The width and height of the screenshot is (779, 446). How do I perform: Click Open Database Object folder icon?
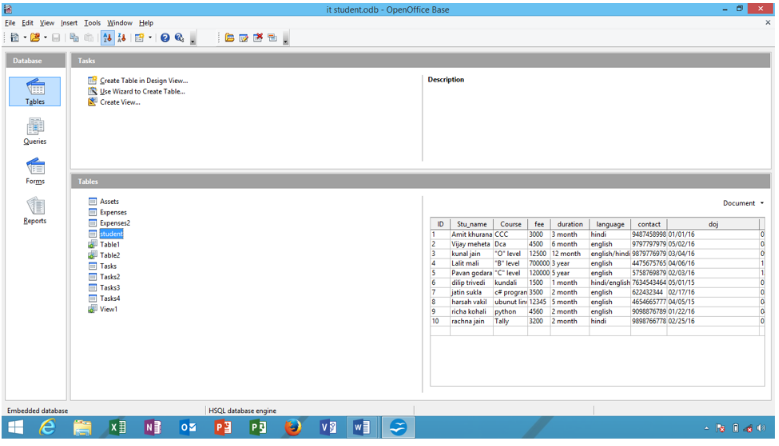229,38
